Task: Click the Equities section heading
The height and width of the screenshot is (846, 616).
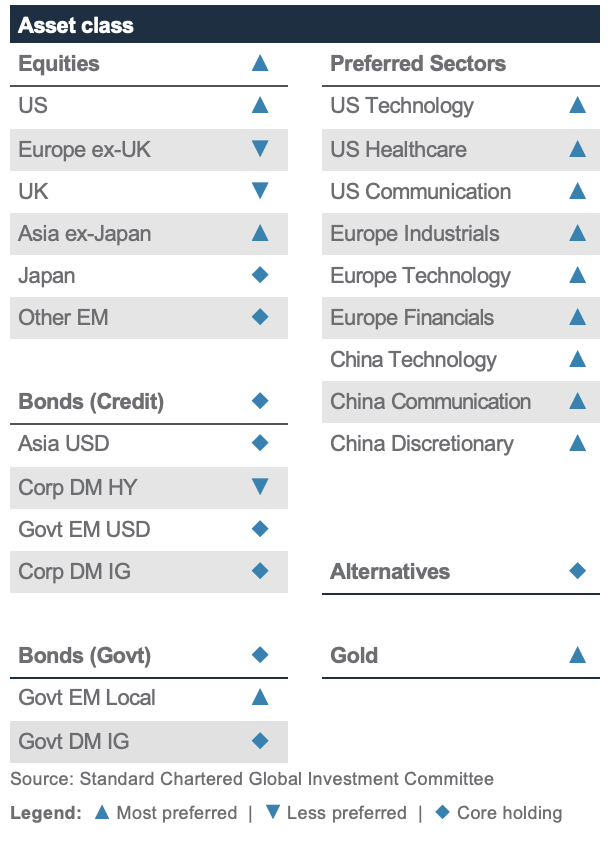Action: 59,64
